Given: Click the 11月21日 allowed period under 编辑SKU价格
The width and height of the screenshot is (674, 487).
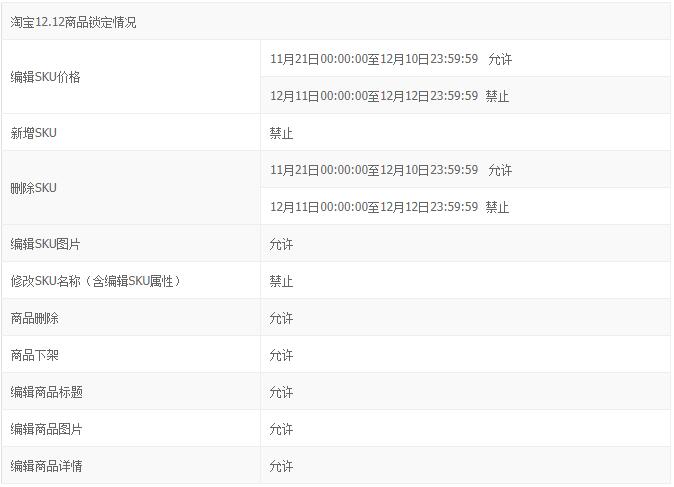Looking at the screenshot, I should pos(391,59).
